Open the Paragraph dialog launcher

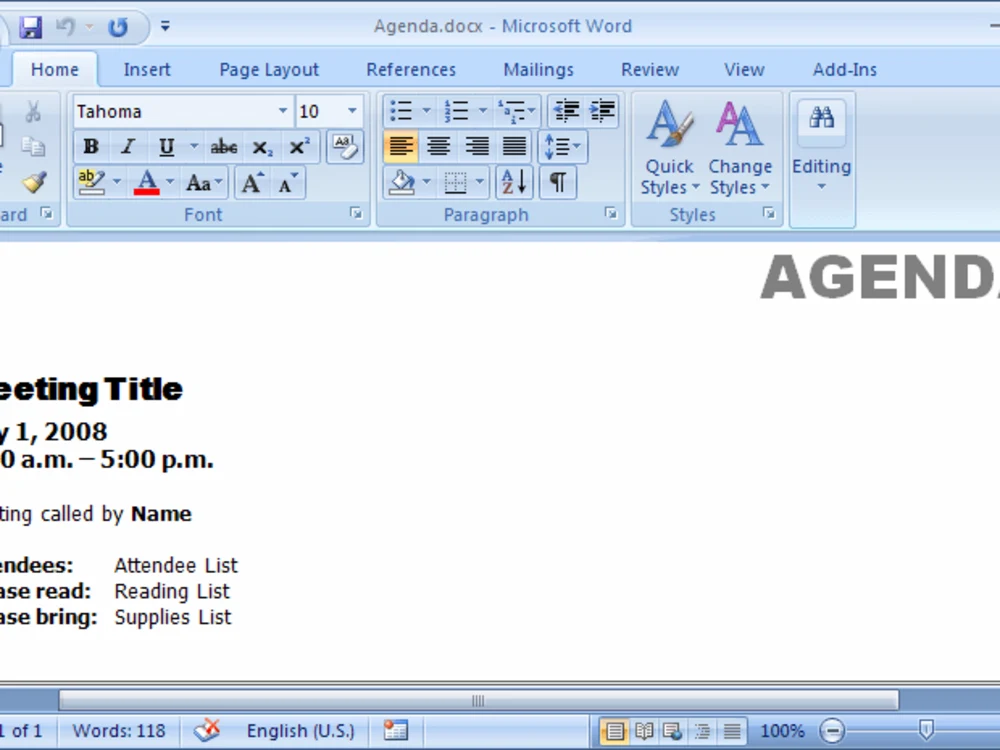pos(610,213)
